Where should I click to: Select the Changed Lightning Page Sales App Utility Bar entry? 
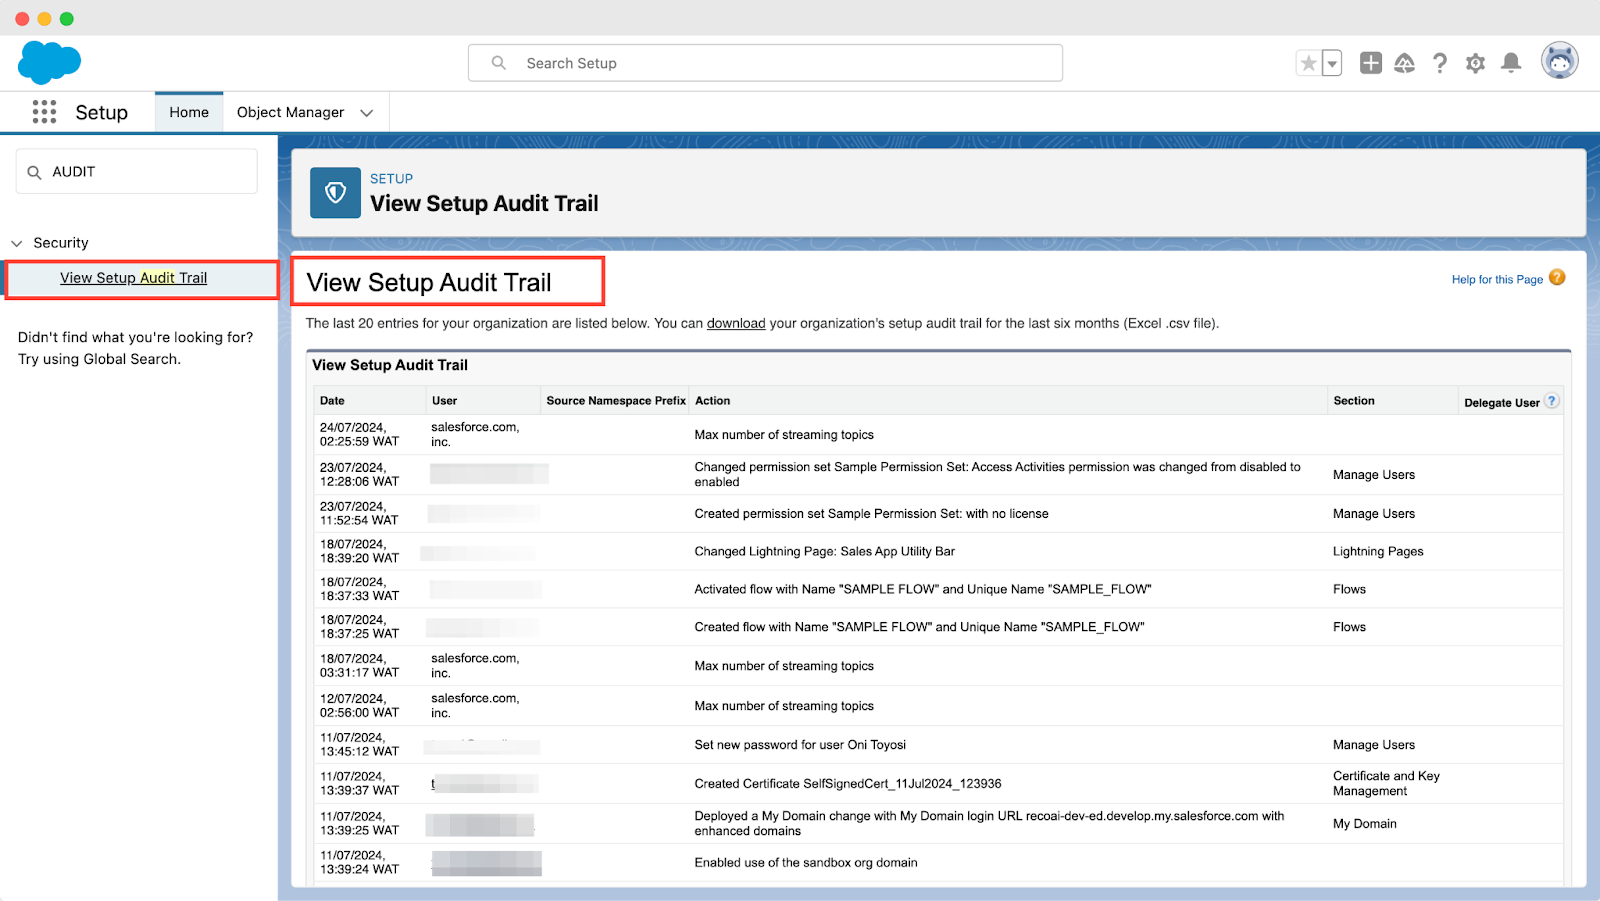click(824, 551)
